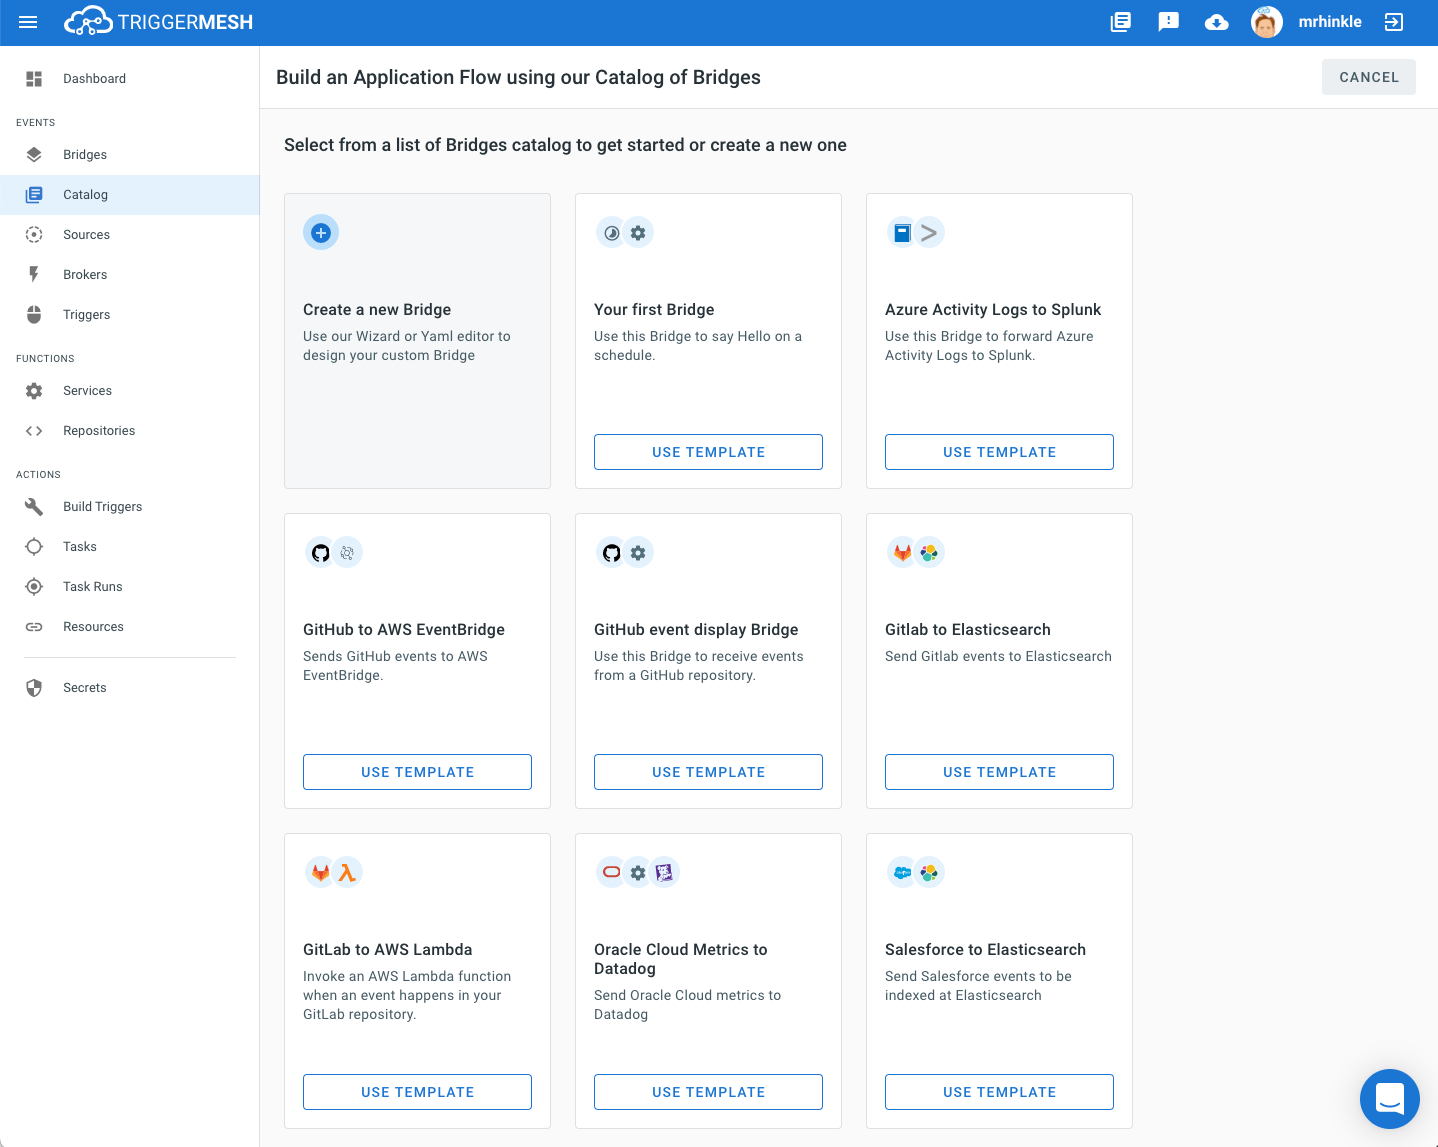Use template for GitHub event display Bridge
The height and width of the screenshot is (1147, 1438).
pos(708,772)
